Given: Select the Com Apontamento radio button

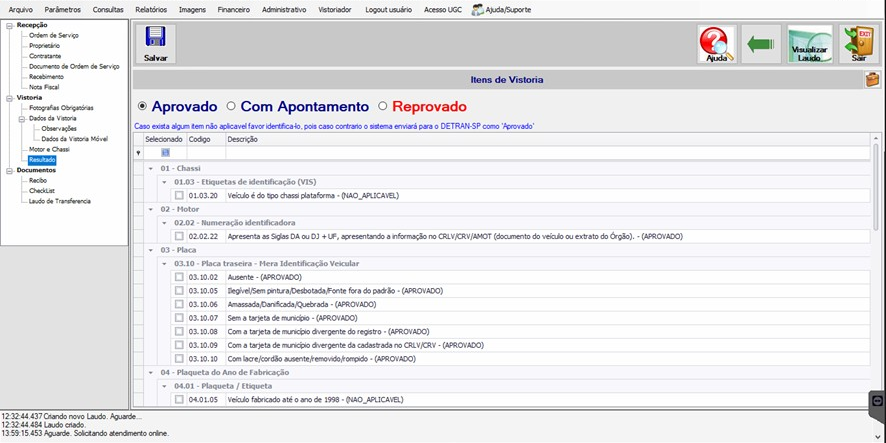Looking at the screenshot, I should click(231, 106).
